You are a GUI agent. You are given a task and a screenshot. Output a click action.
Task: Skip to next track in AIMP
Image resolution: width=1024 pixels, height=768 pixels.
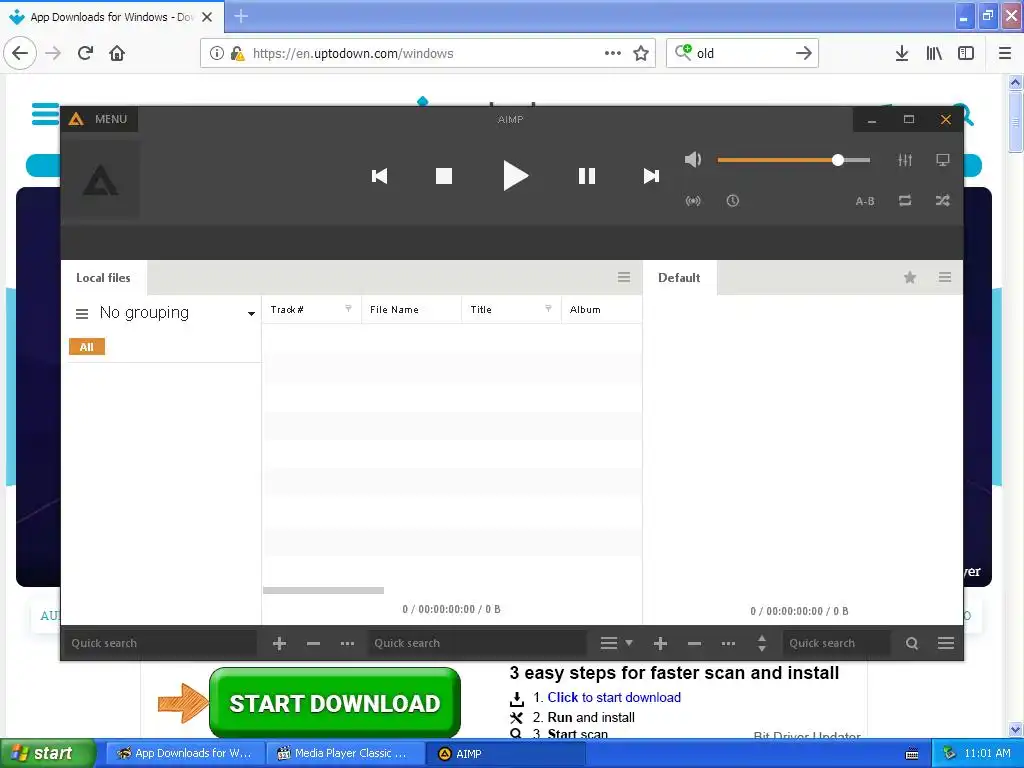click(651, 176)
